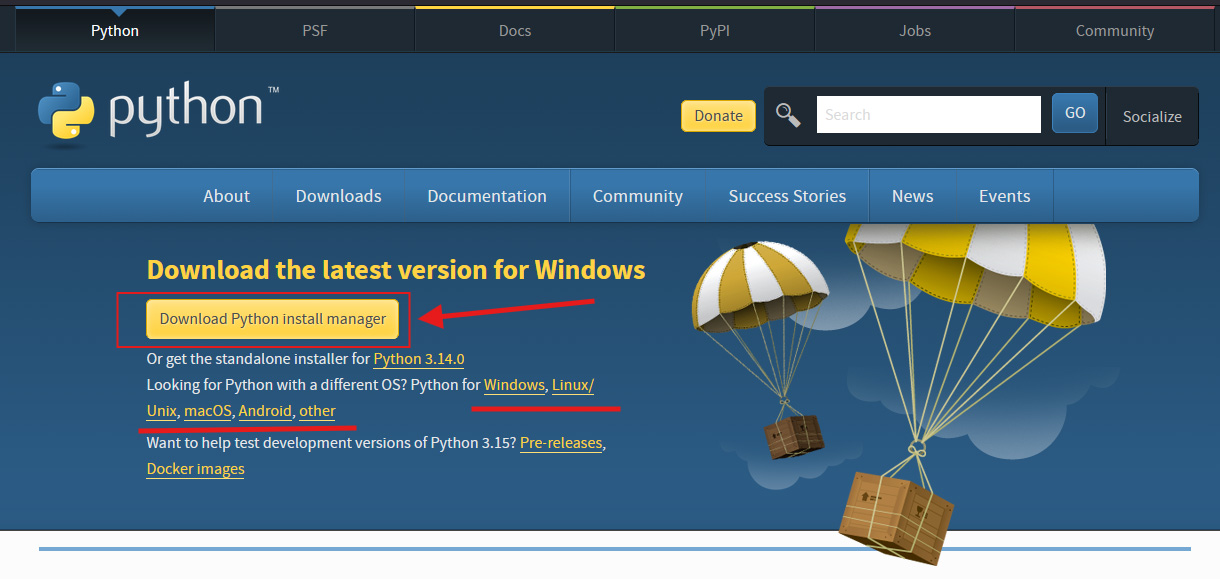Go to the Jobs top tab

[915, 30]
